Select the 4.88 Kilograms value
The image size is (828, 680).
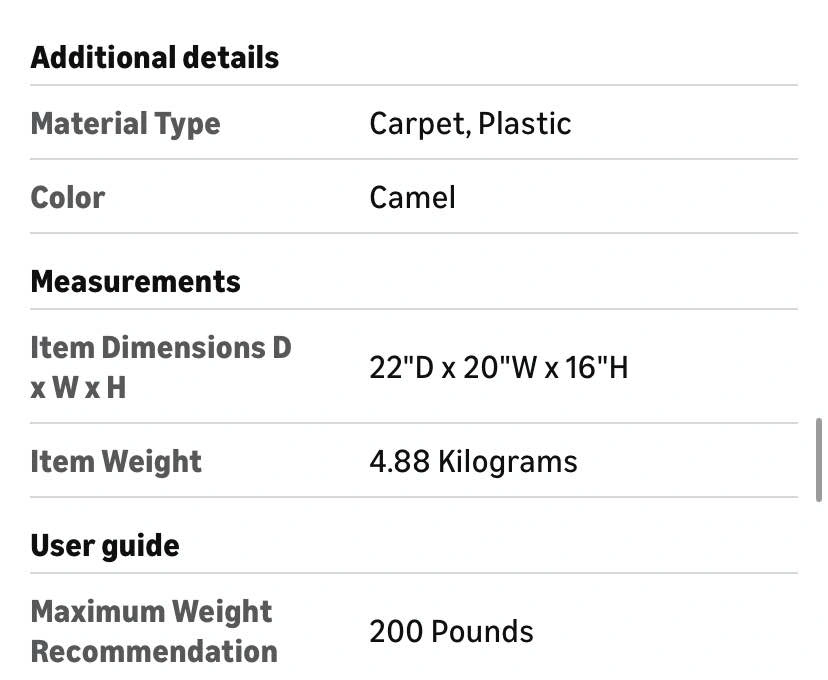tap(473, 462)
